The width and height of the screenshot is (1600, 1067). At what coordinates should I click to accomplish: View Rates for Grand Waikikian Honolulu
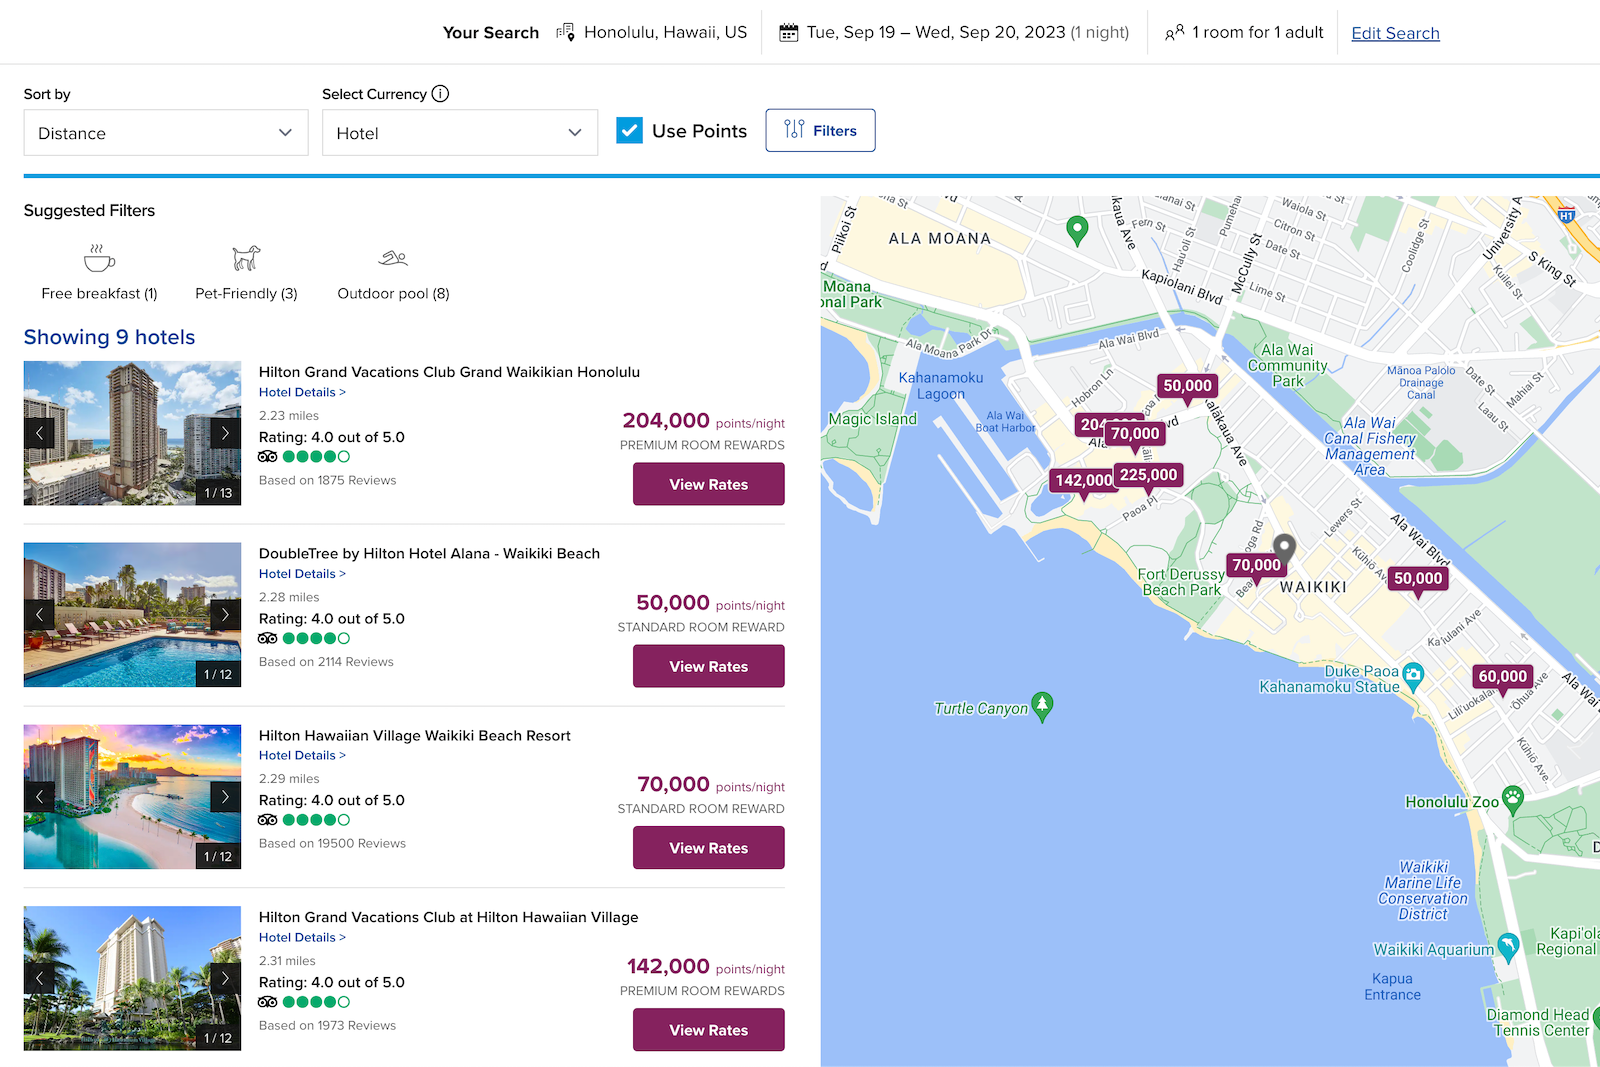[x=708, y=484]
